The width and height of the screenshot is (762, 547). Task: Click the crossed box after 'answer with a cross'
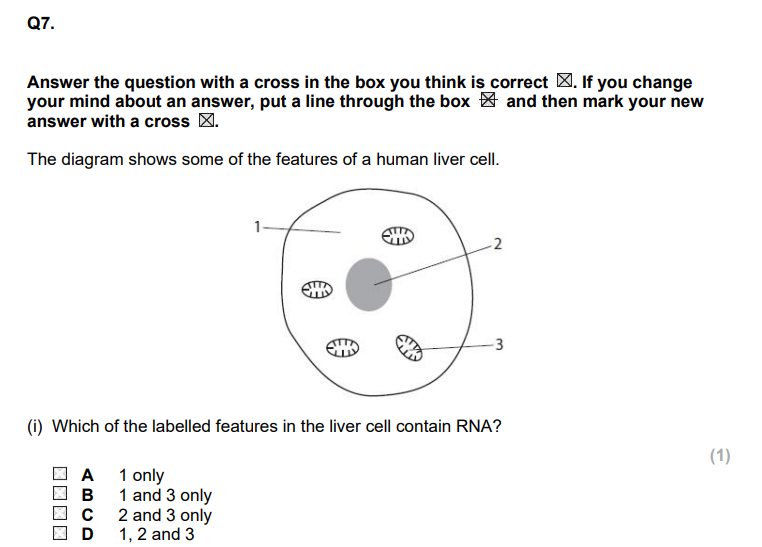coord(206,120)
